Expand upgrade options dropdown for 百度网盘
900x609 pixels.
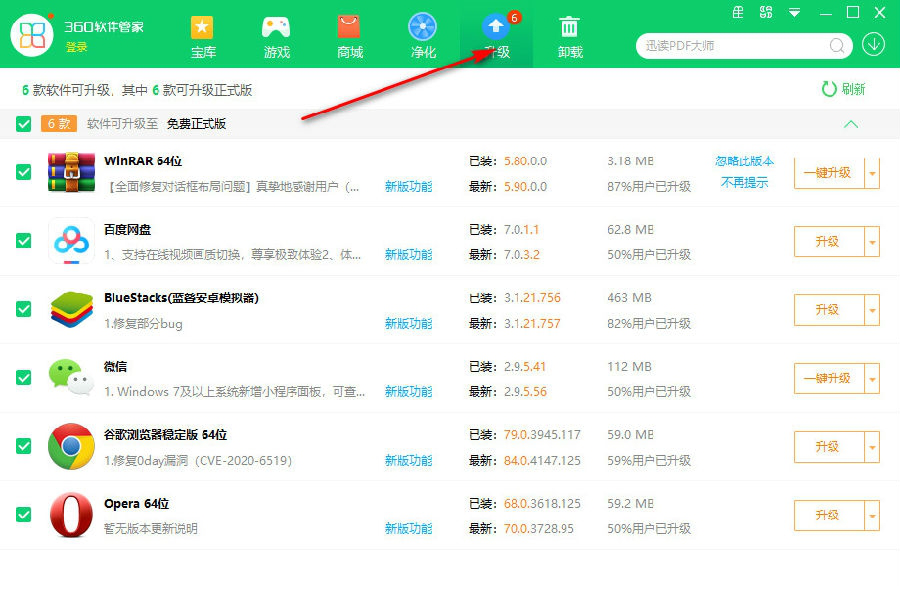872,242
